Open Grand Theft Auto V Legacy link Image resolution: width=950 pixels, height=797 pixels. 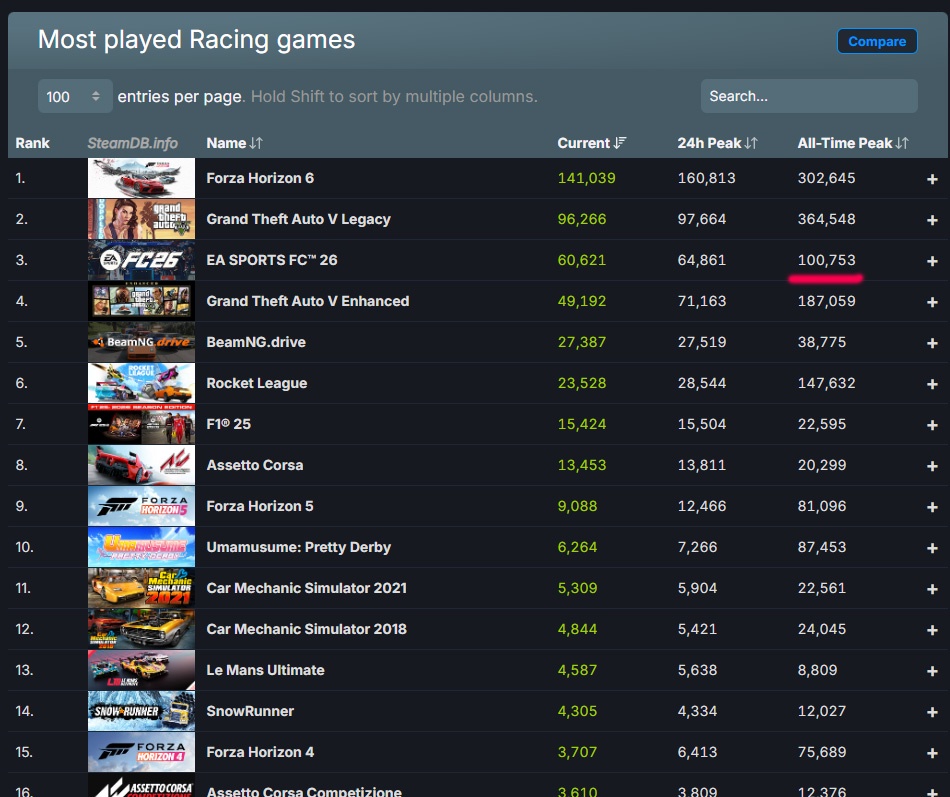pyautogui.click(x=298, y=219)
